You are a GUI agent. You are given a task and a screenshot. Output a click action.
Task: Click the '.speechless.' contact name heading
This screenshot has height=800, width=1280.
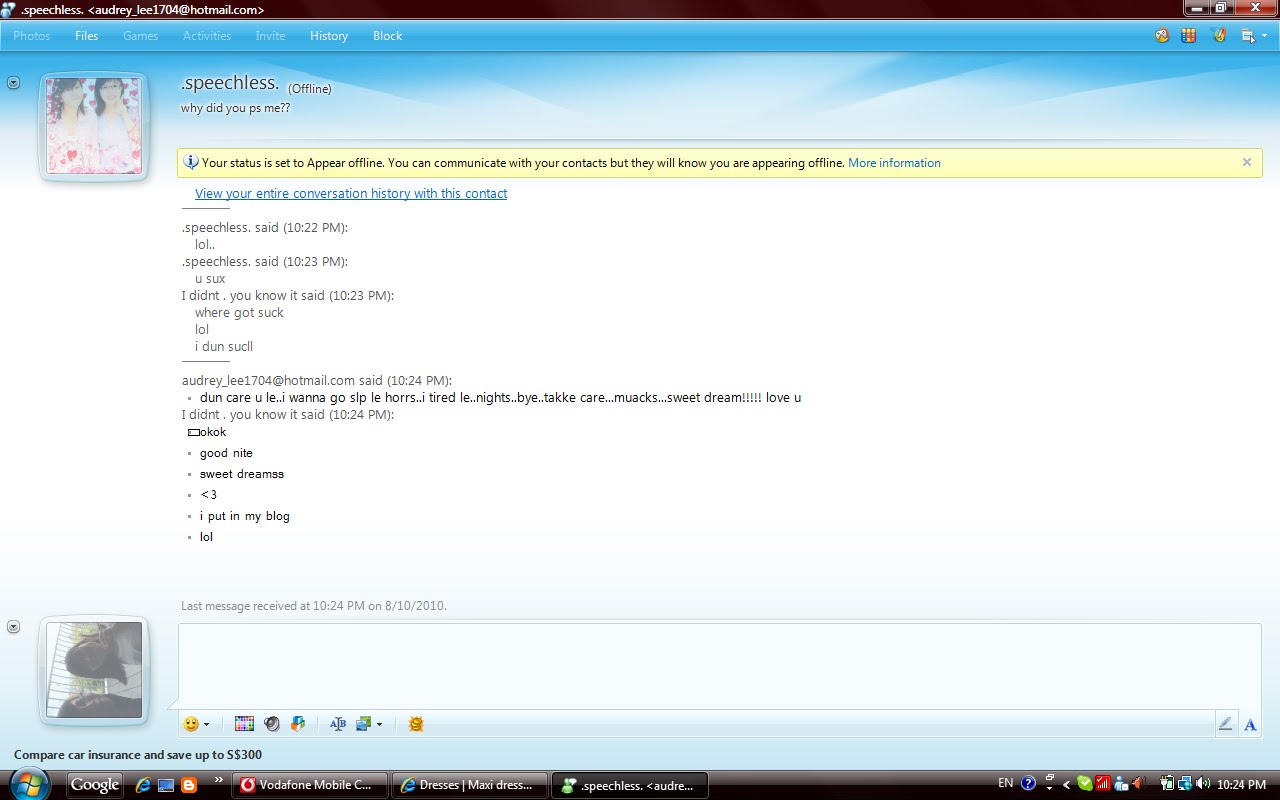click(230, 83)
